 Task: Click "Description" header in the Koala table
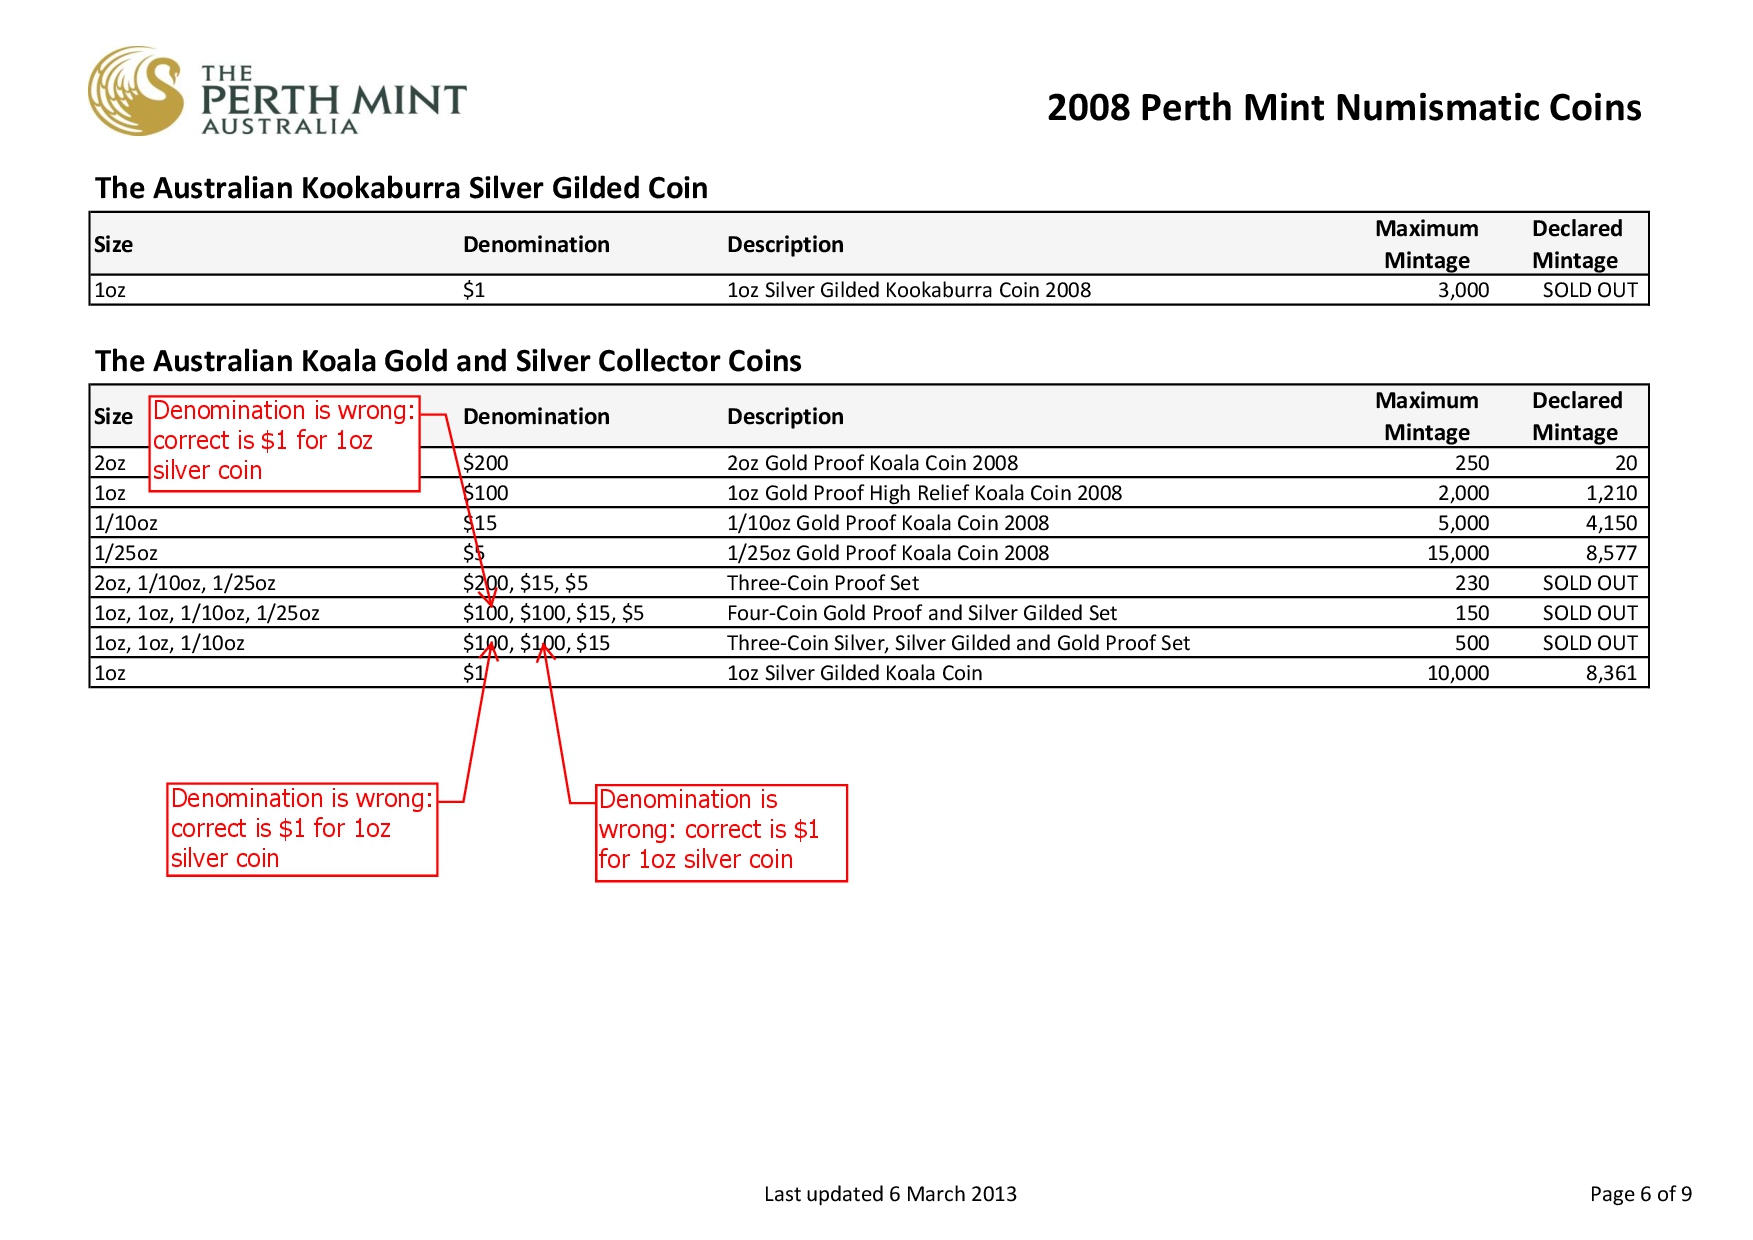click(785, 417)
